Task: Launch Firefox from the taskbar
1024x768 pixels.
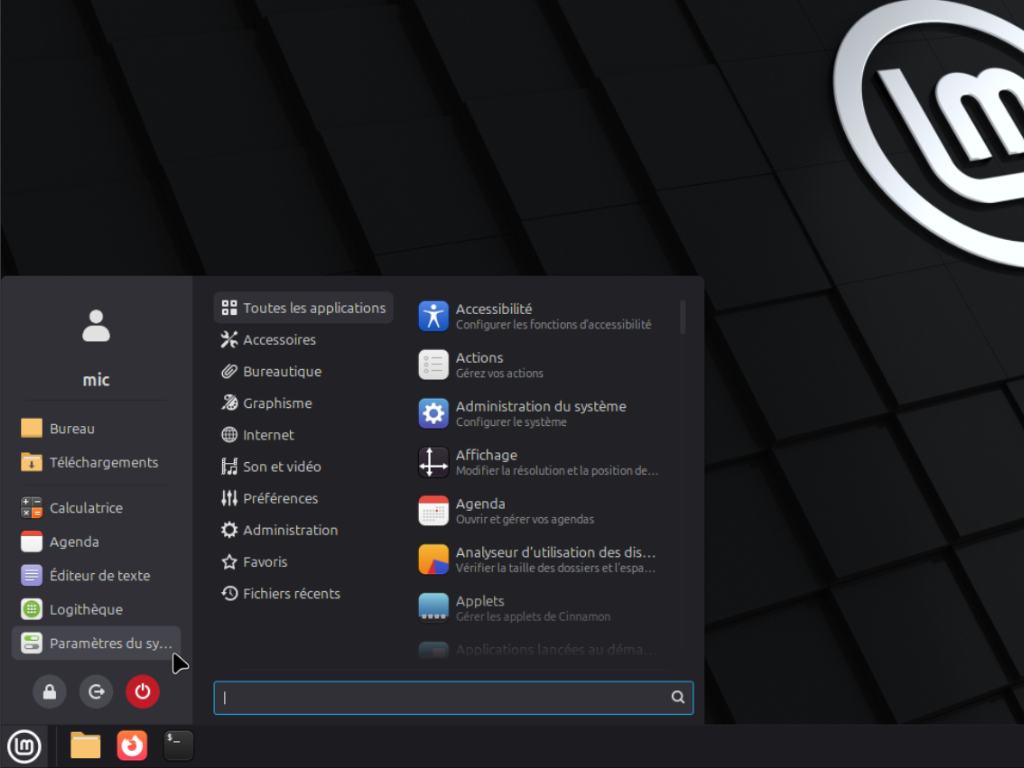Action: pos(132,746)
